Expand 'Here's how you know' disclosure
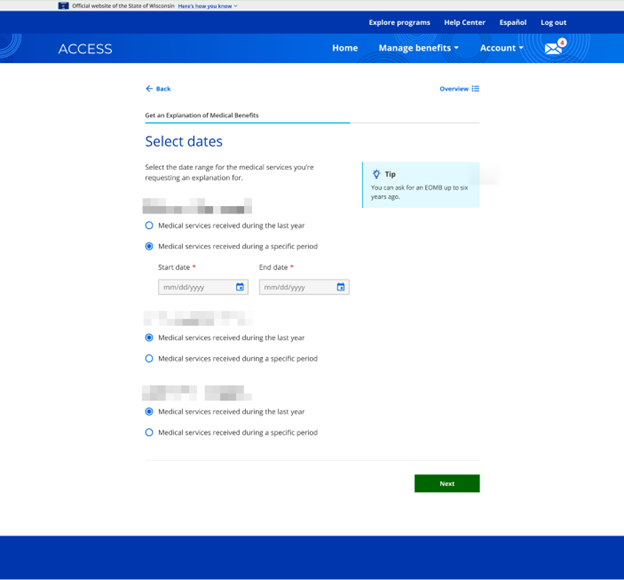This screenshot has height=580, width=624. [207, 6]
